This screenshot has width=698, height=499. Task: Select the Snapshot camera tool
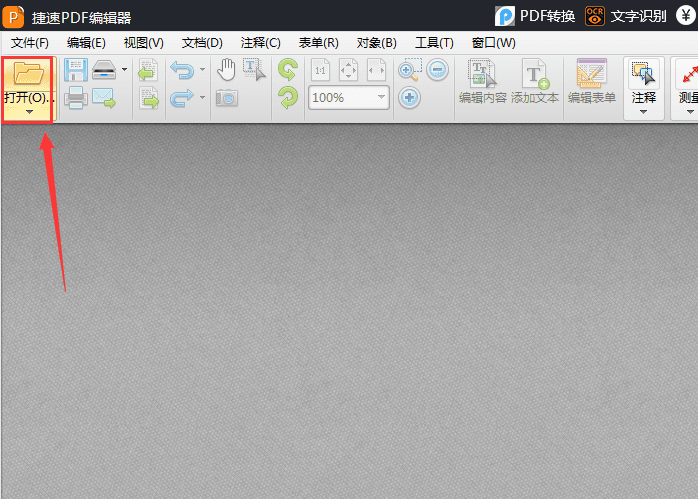tap(227, 98)
